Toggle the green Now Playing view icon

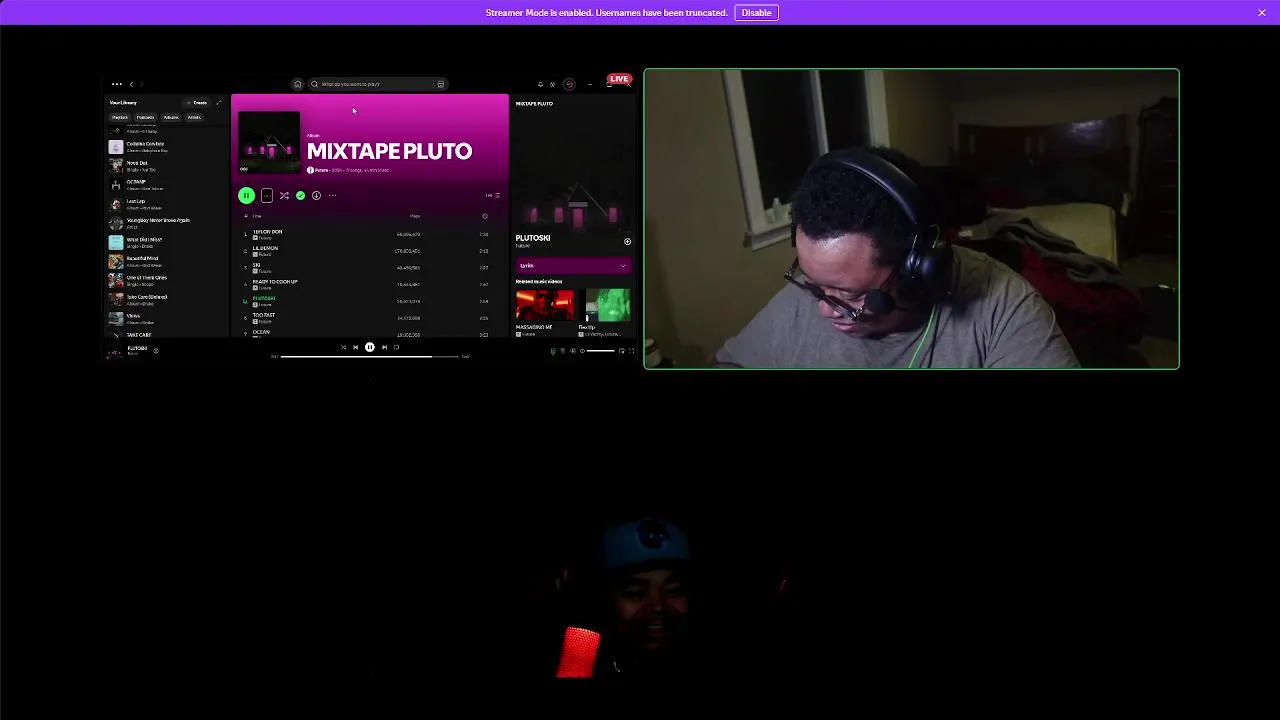[553, 351]
